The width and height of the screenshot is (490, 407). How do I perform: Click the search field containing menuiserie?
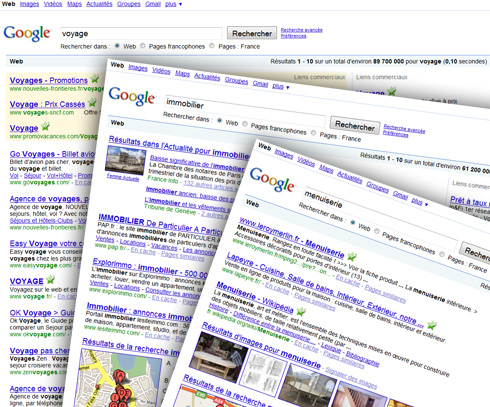(x=380, y=218)
